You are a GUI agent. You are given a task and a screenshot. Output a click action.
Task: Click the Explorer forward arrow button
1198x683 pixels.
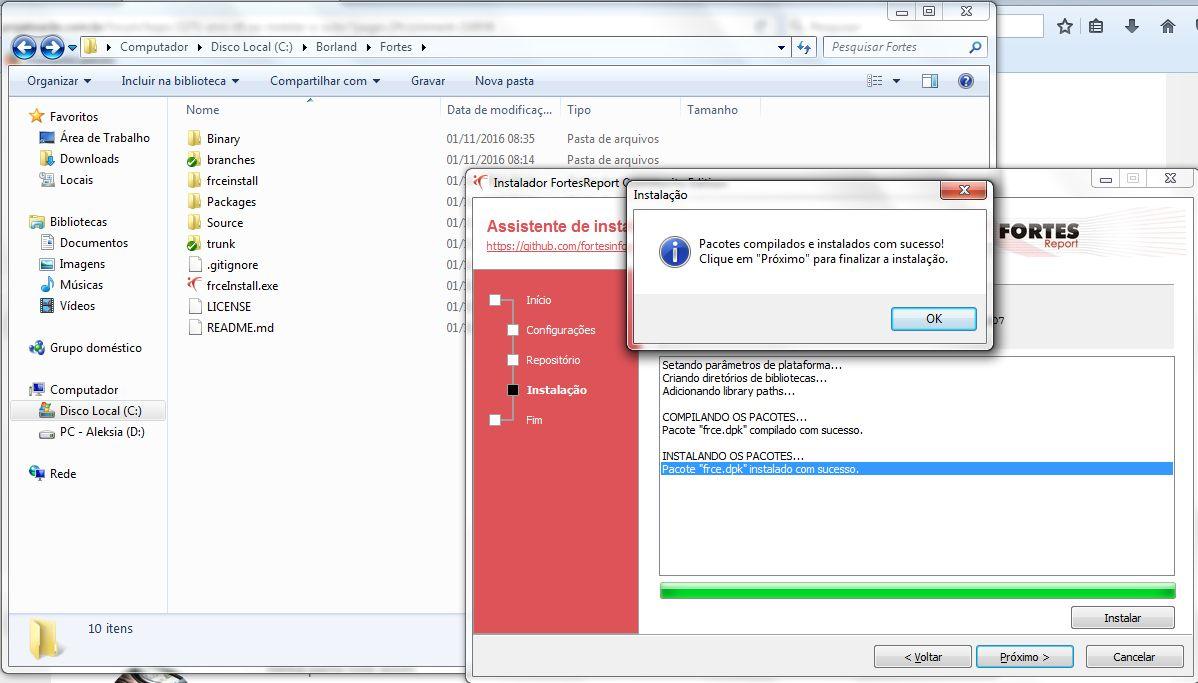point(52,47)
